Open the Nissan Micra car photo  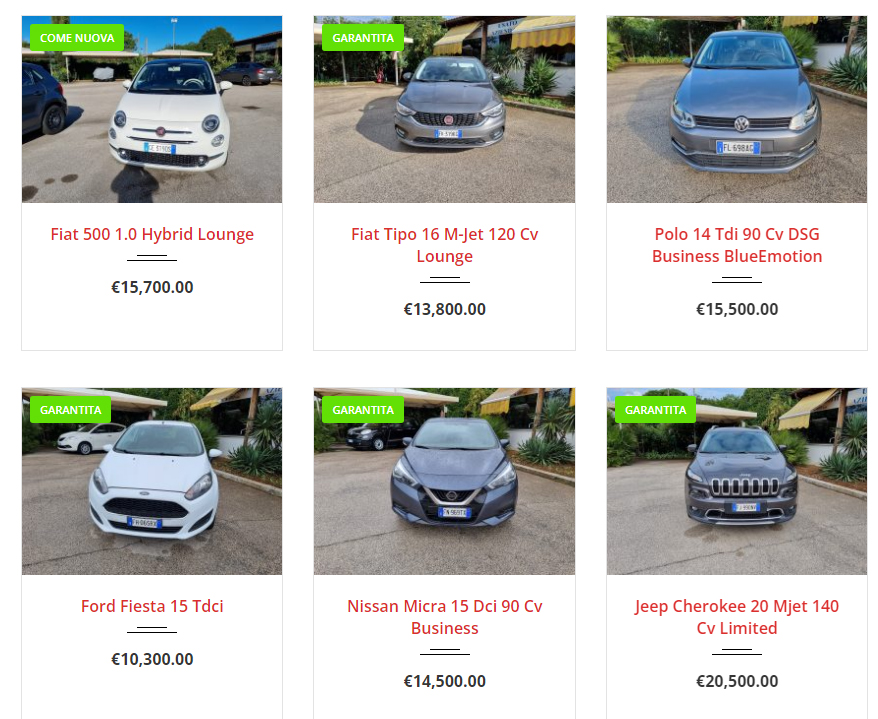(x=444, y=481)
